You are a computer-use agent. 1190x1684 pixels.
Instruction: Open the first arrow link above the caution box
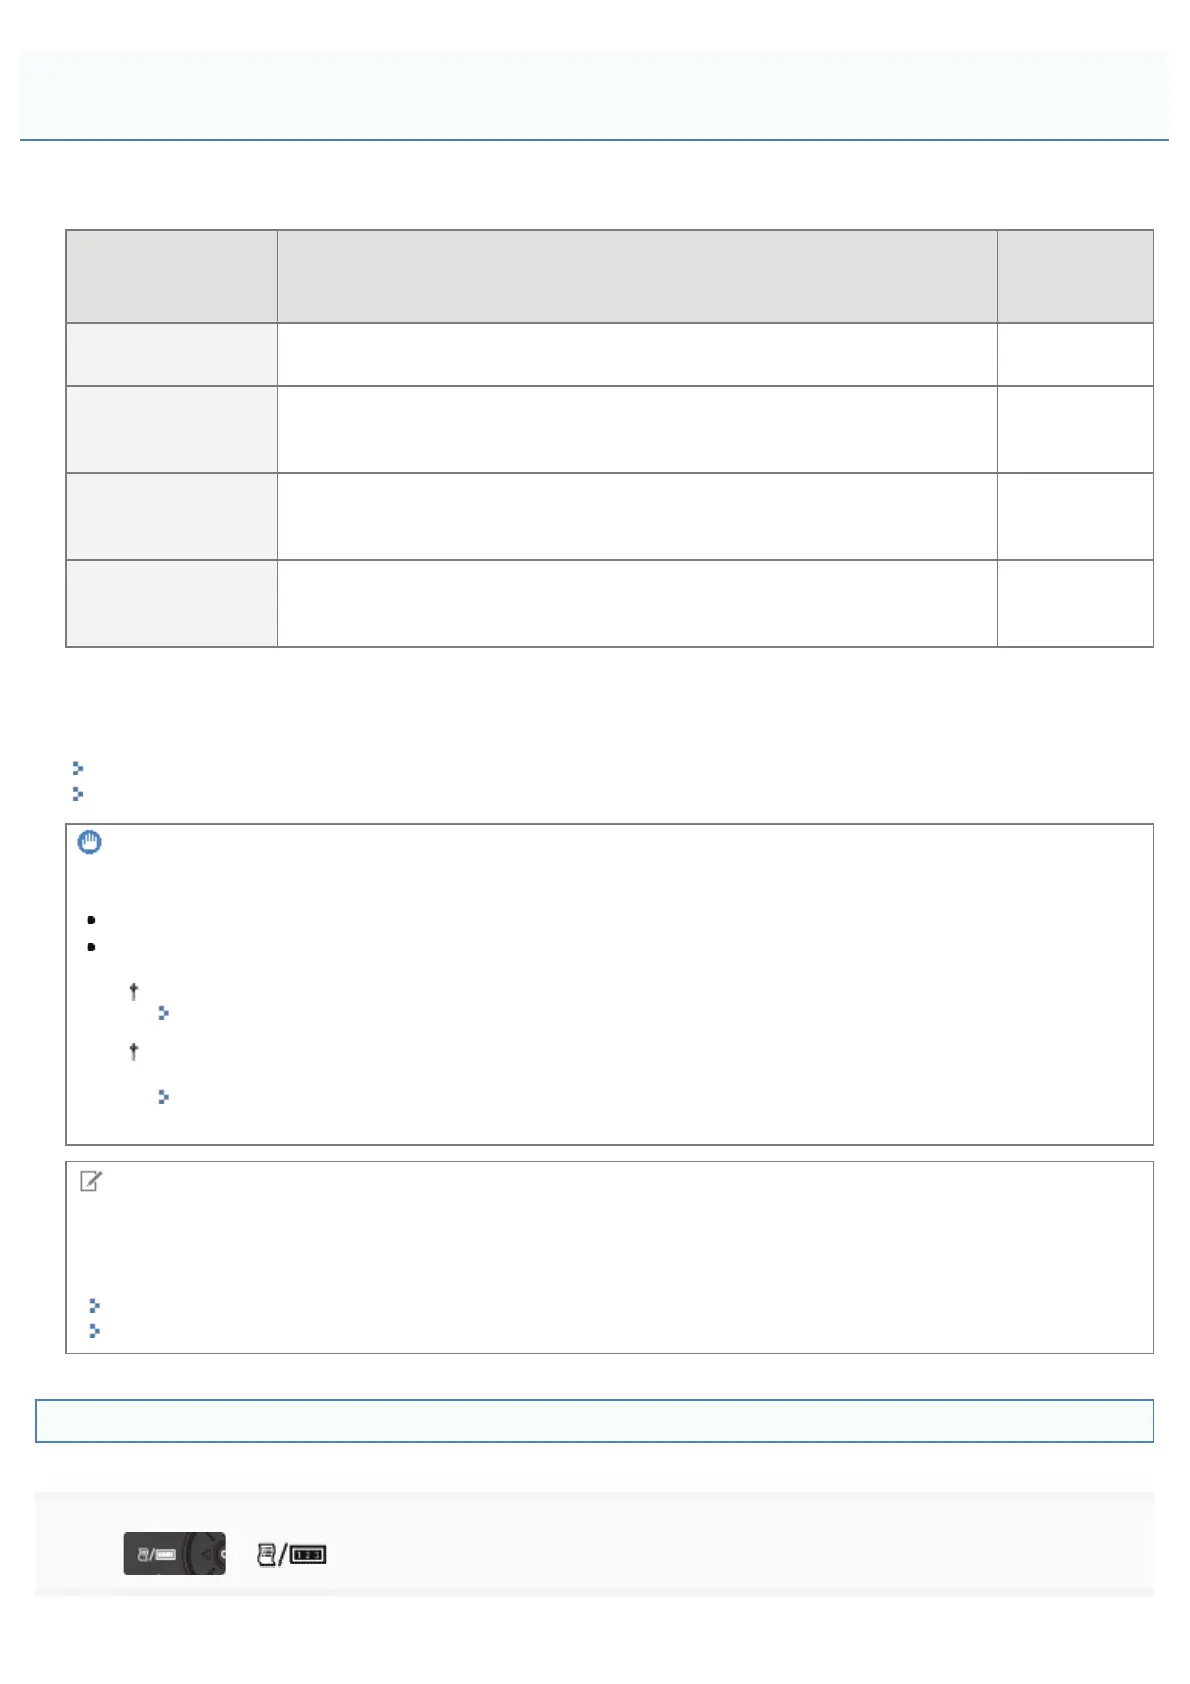click(78, 768)
